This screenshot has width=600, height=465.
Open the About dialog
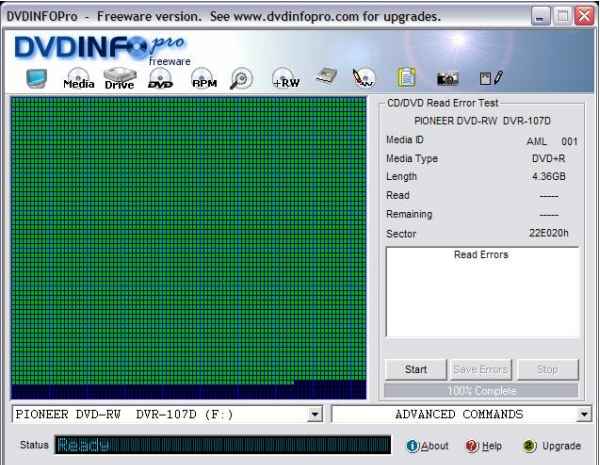pos(427,446)
